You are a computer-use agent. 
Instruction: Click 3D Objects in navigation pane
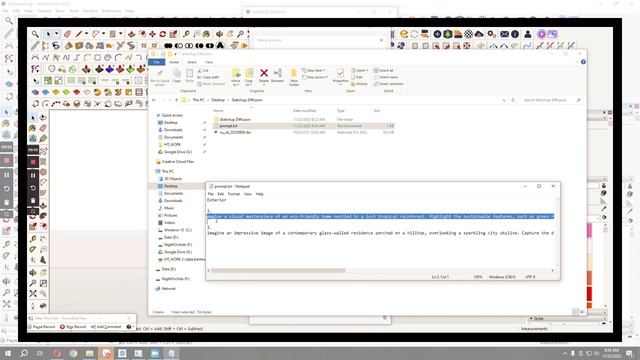coord(173,179)
